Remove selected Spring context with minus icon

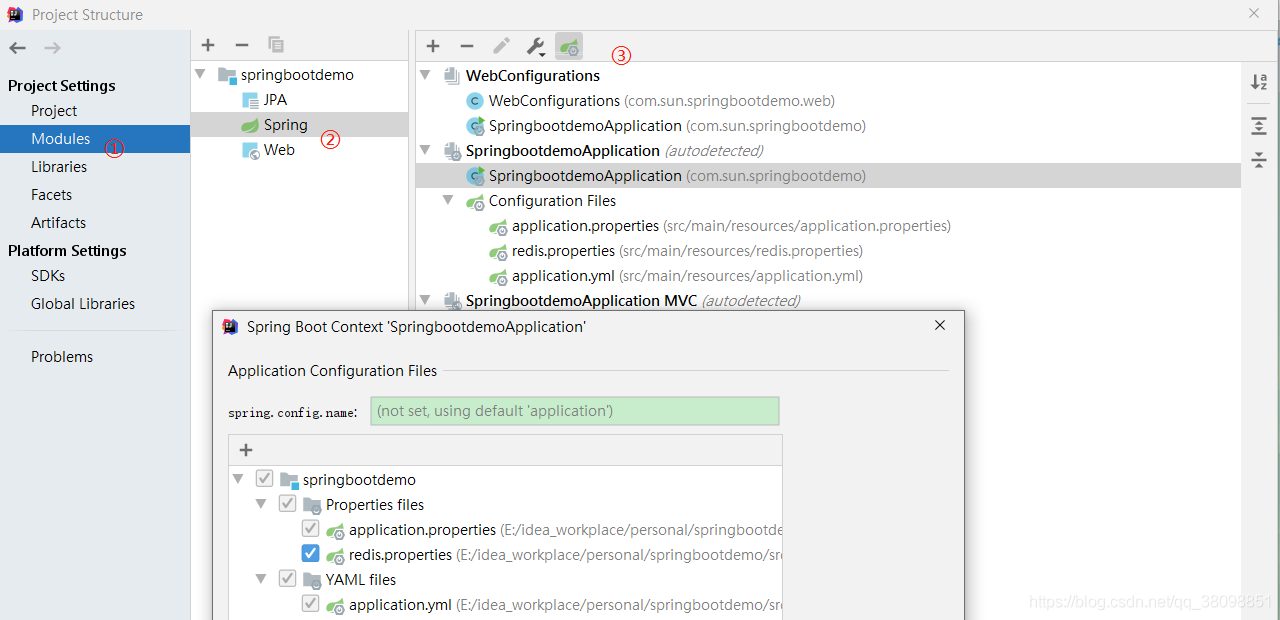click(x=467, y=46)
